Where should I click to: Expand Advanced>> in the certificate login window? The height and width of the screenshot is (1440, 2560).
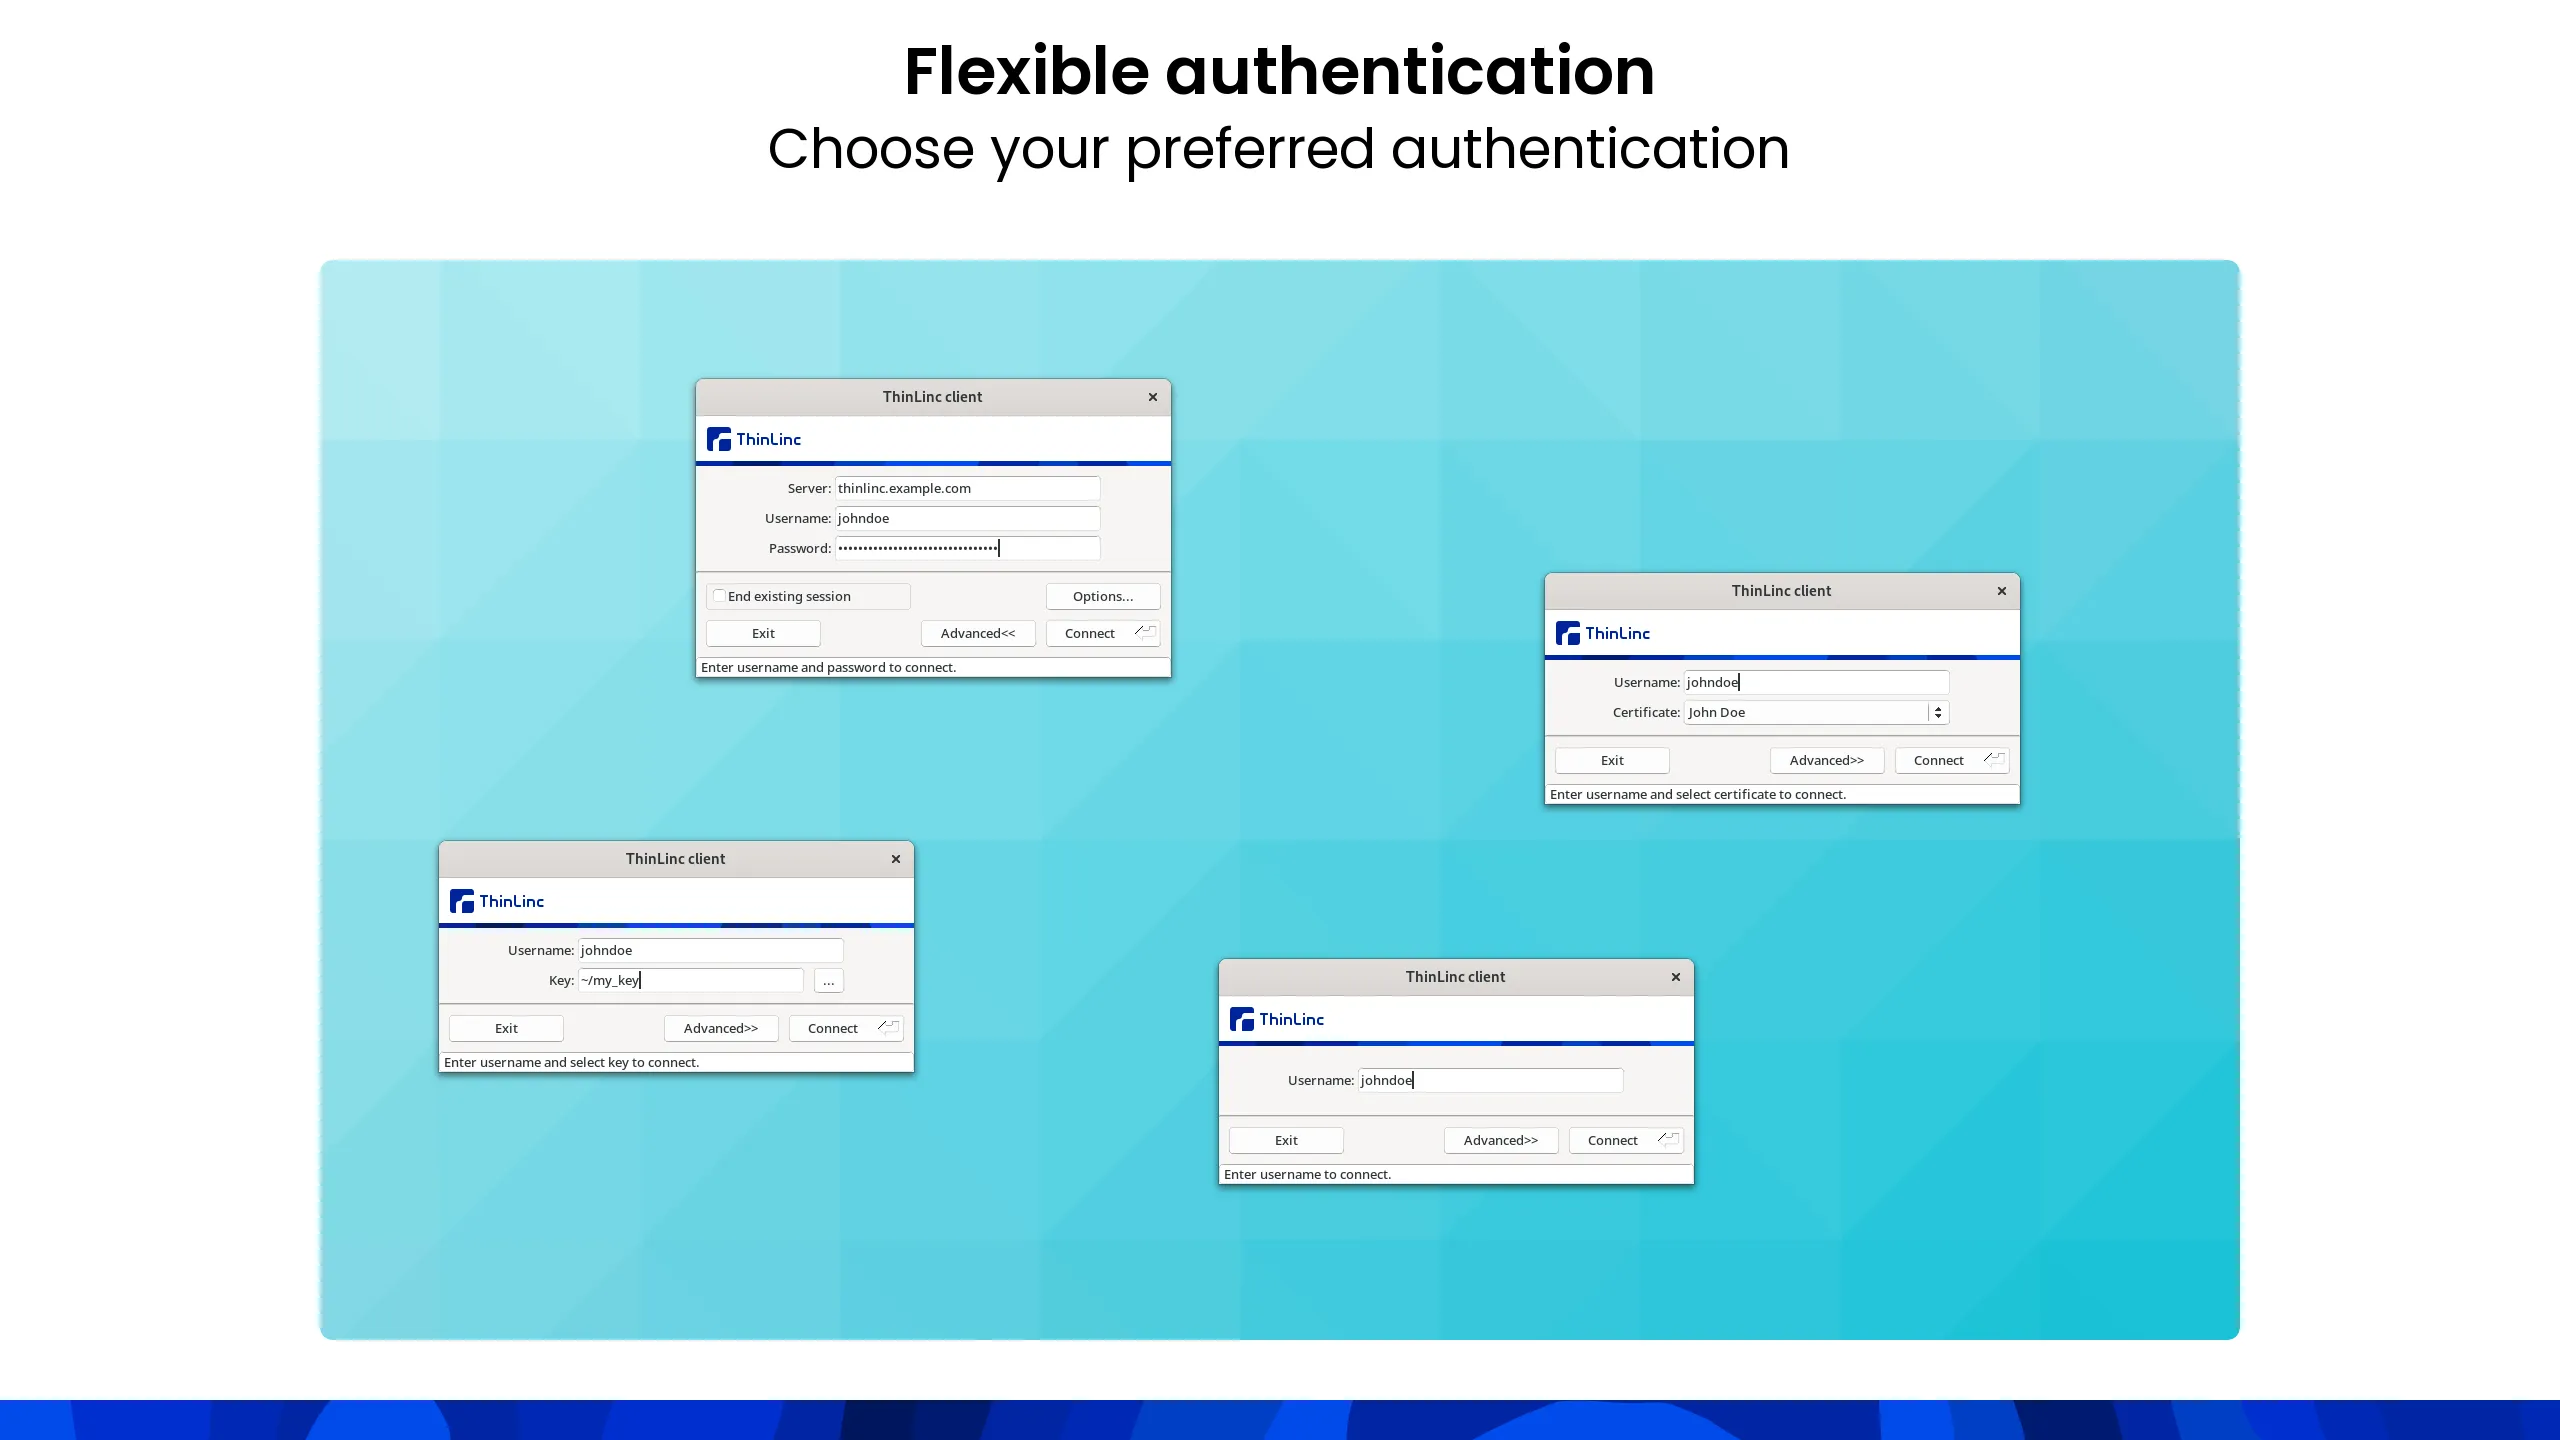point(1826,760)
